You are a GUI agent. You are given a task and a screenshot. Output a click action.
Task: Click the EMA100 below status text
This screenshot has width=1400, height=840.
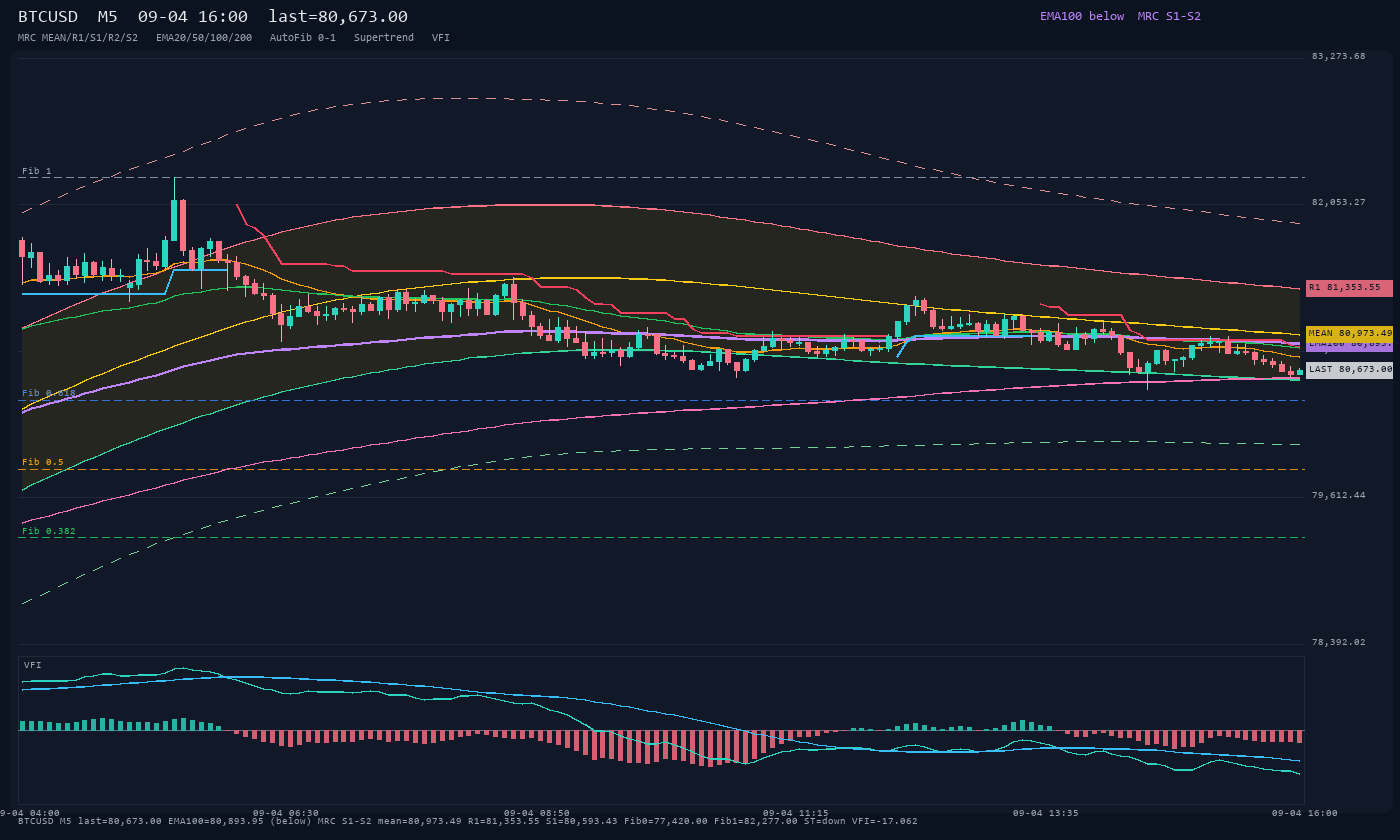[1082, 16]
